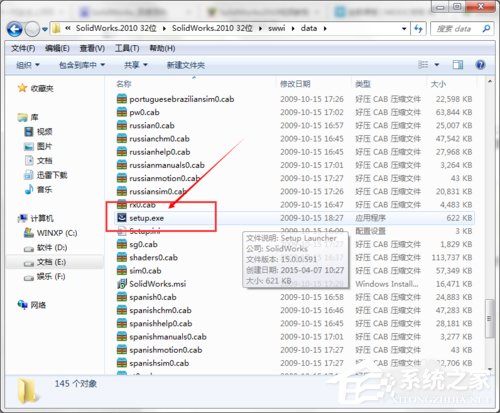Open the 音乐 library
Image resolution: width=500 pixels, height=413 pixels.
39,190
